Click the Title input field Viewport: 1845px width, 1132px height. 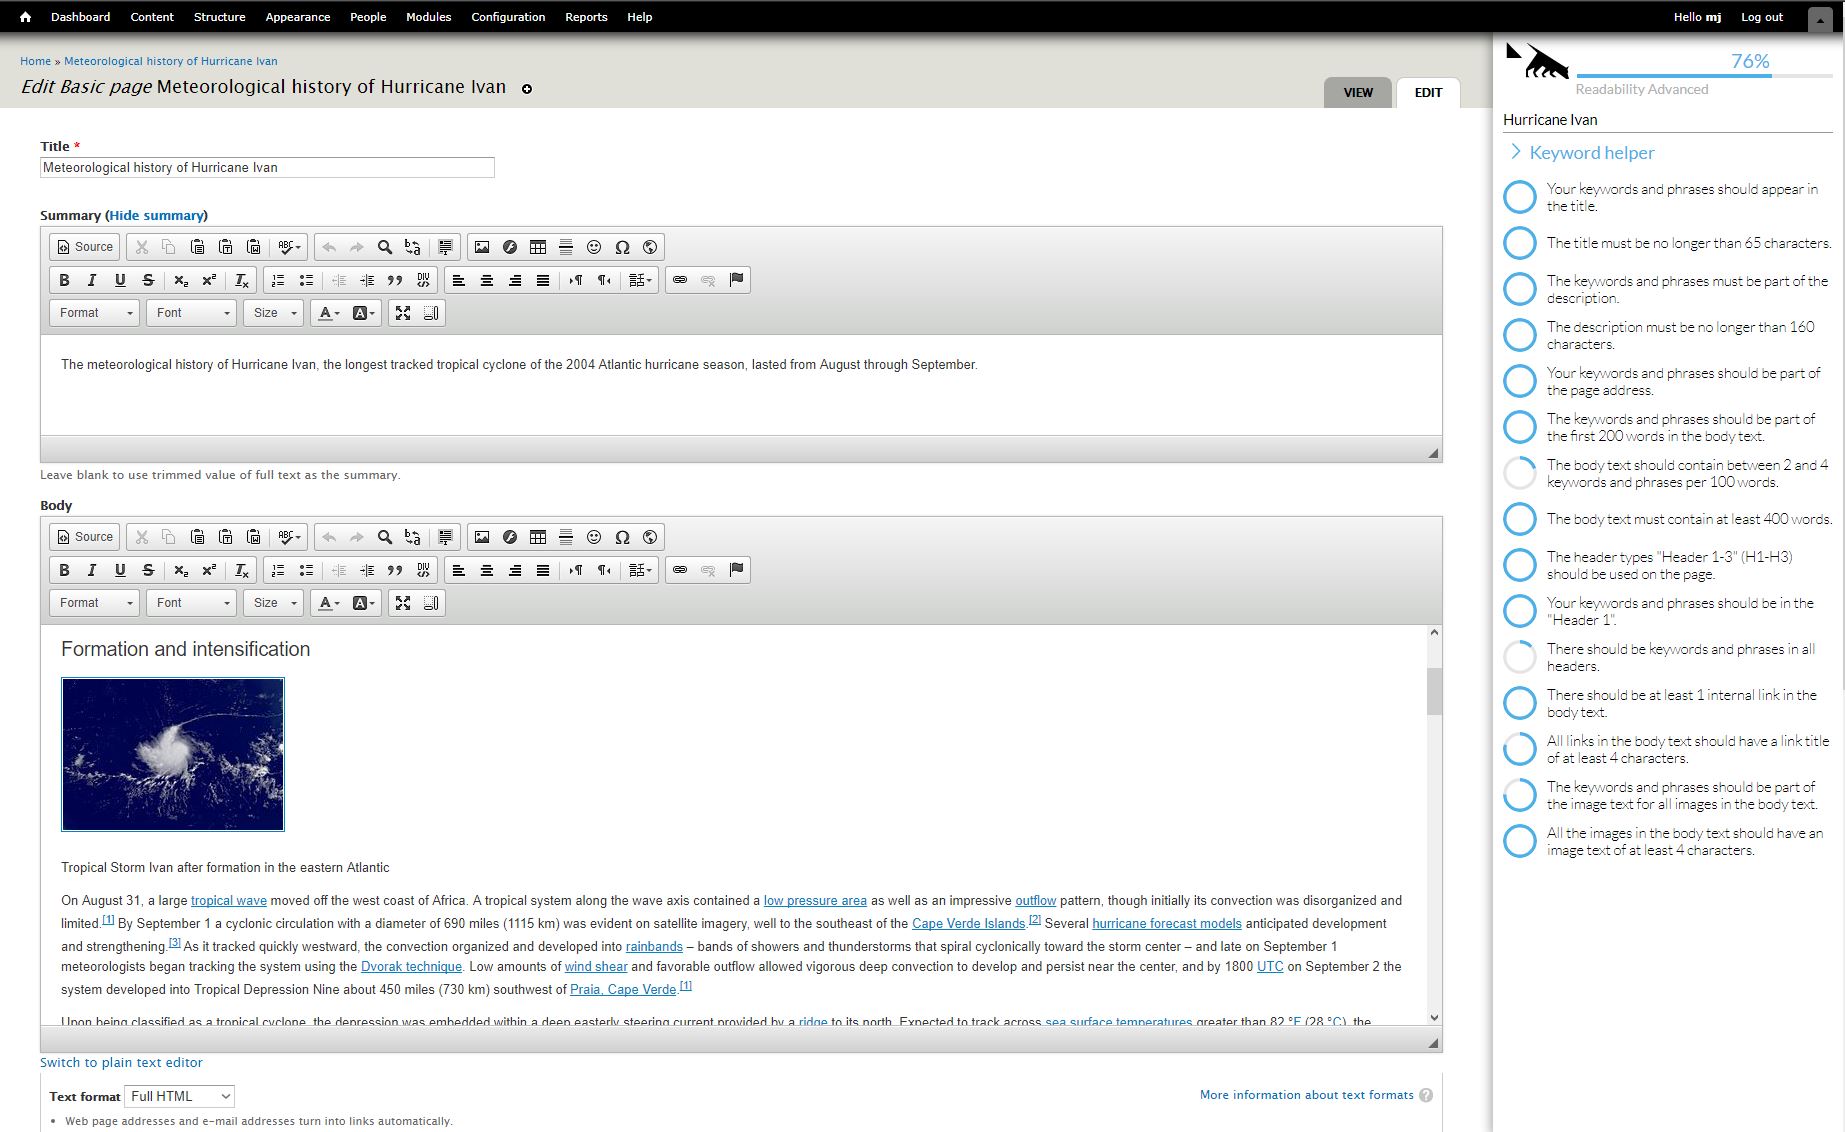click(266, 167)
